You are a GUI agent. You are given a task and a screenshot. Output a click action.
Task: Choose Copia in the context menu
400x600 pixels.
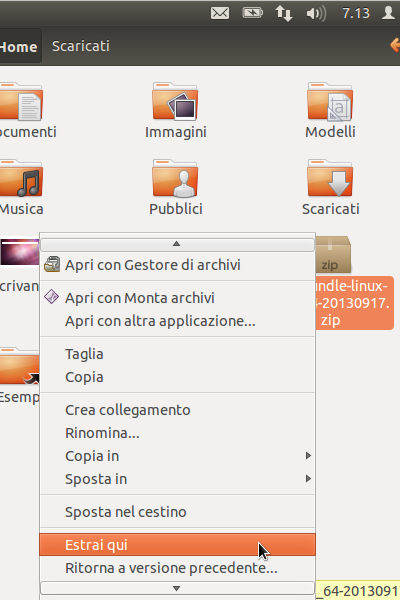[x=177, y=377]
